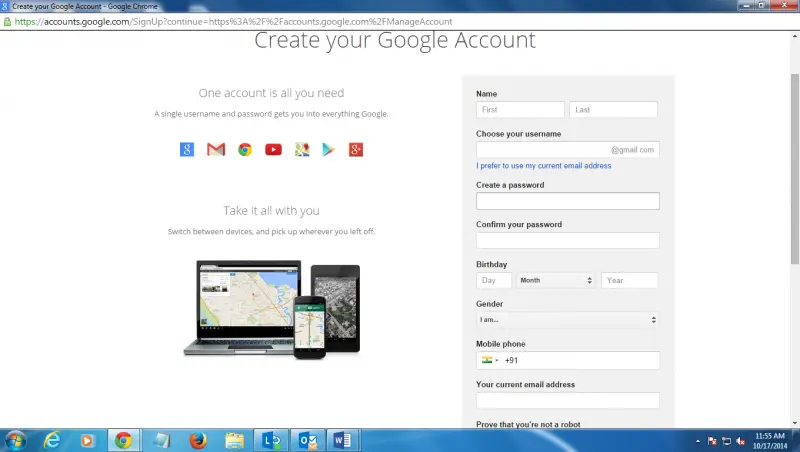
Task: Open the File Explorer folder in the taskbar
Action: [x=235, y=440]
